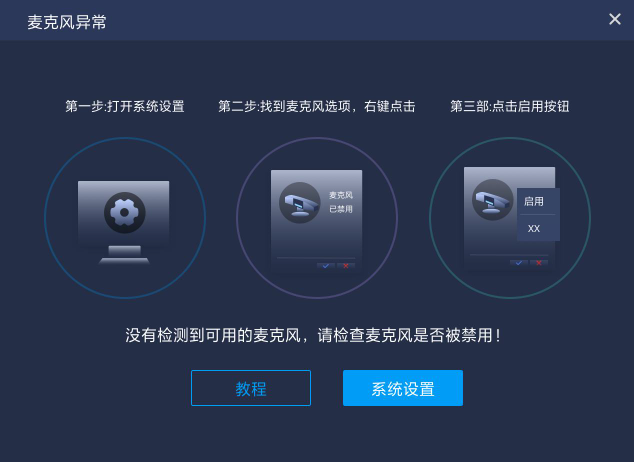This screenshot has height=462, width=634.
Task: Click the 第二步:找到麦克风选项 heading
Action: pyautogui.click(x=317, y=106)
